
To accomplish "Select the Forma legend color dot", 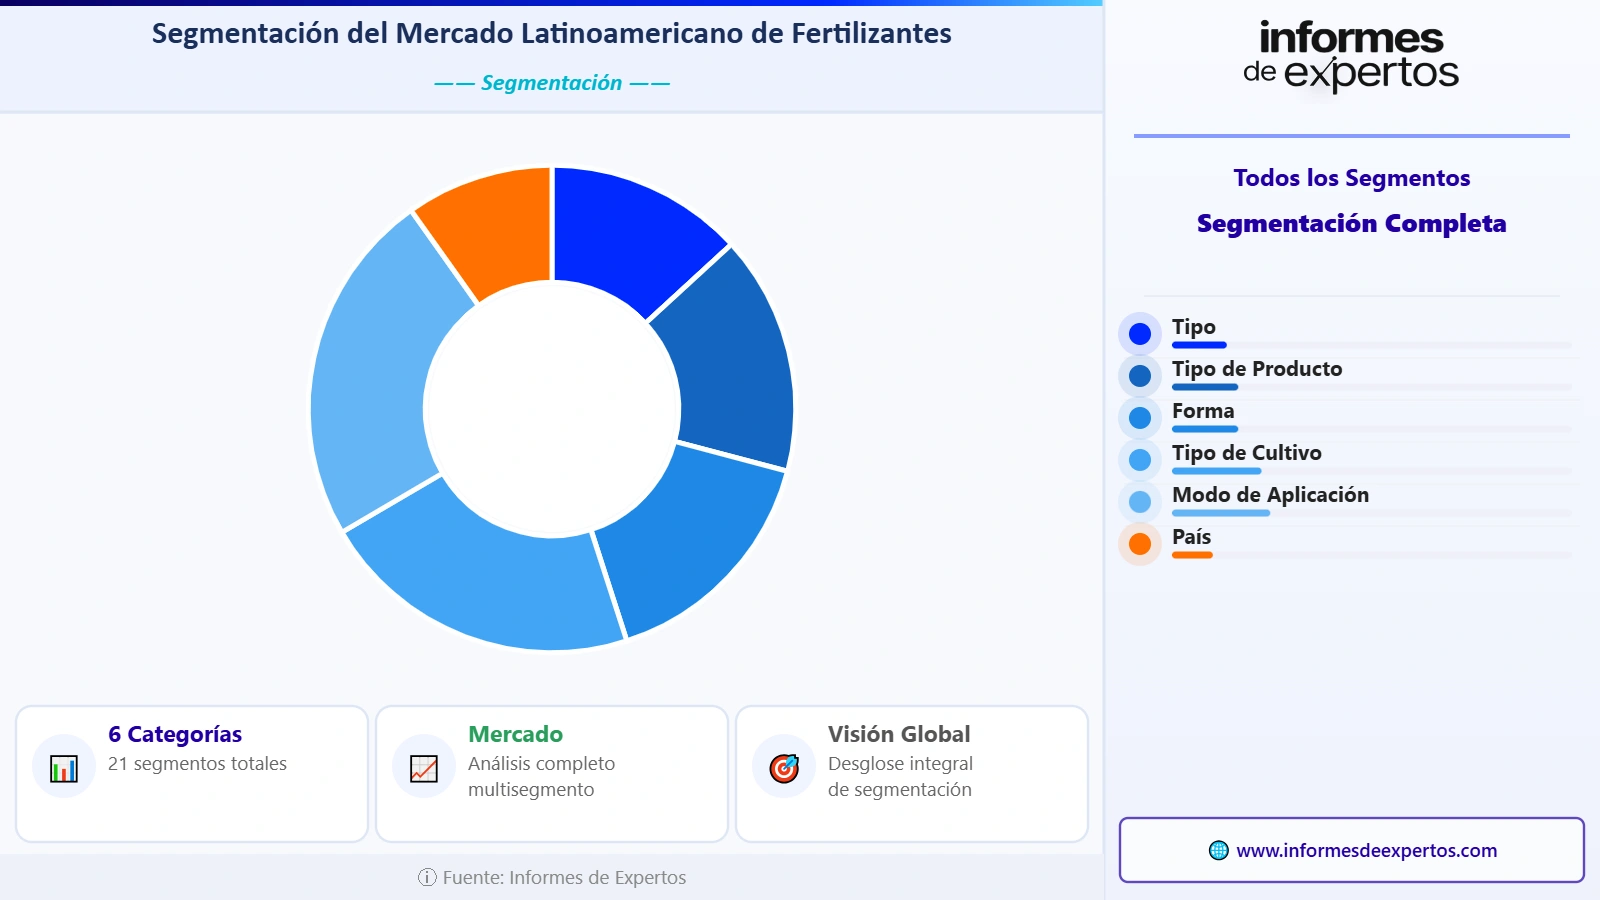I will (x=1140, y=418).
